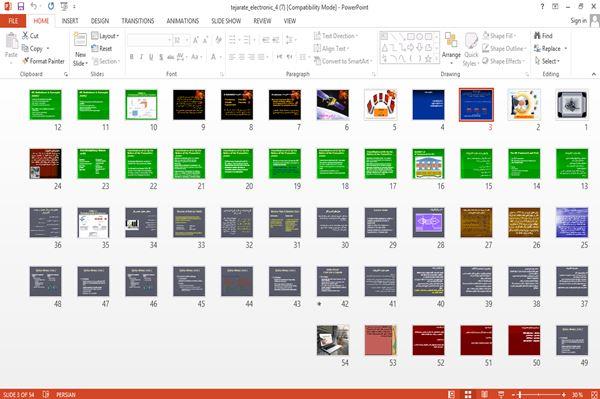Select slide 54 thumbnail with laptop image
Screen dimensions: 600x399
coord(333,340)
